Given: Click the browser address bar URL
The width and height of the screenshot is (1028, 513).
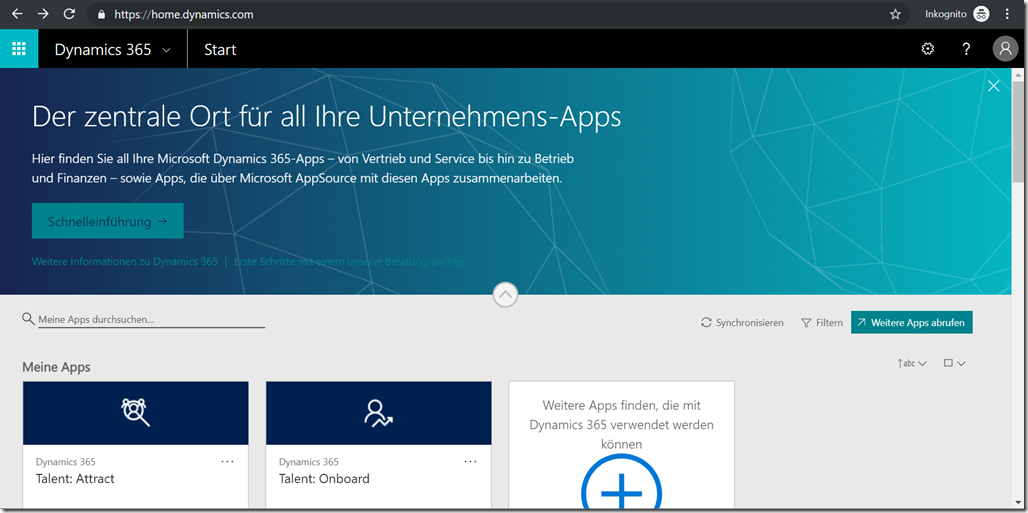Looking at the screenshot, I should pos(184,14).
